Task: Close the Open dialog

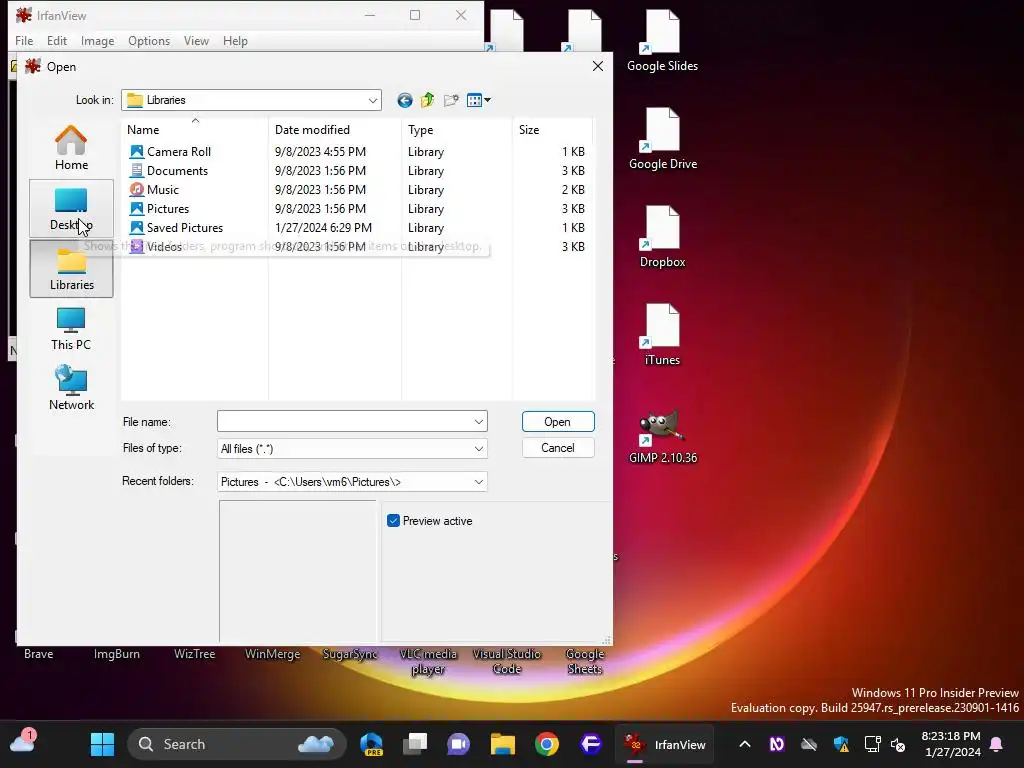Action: pos(598,66)
